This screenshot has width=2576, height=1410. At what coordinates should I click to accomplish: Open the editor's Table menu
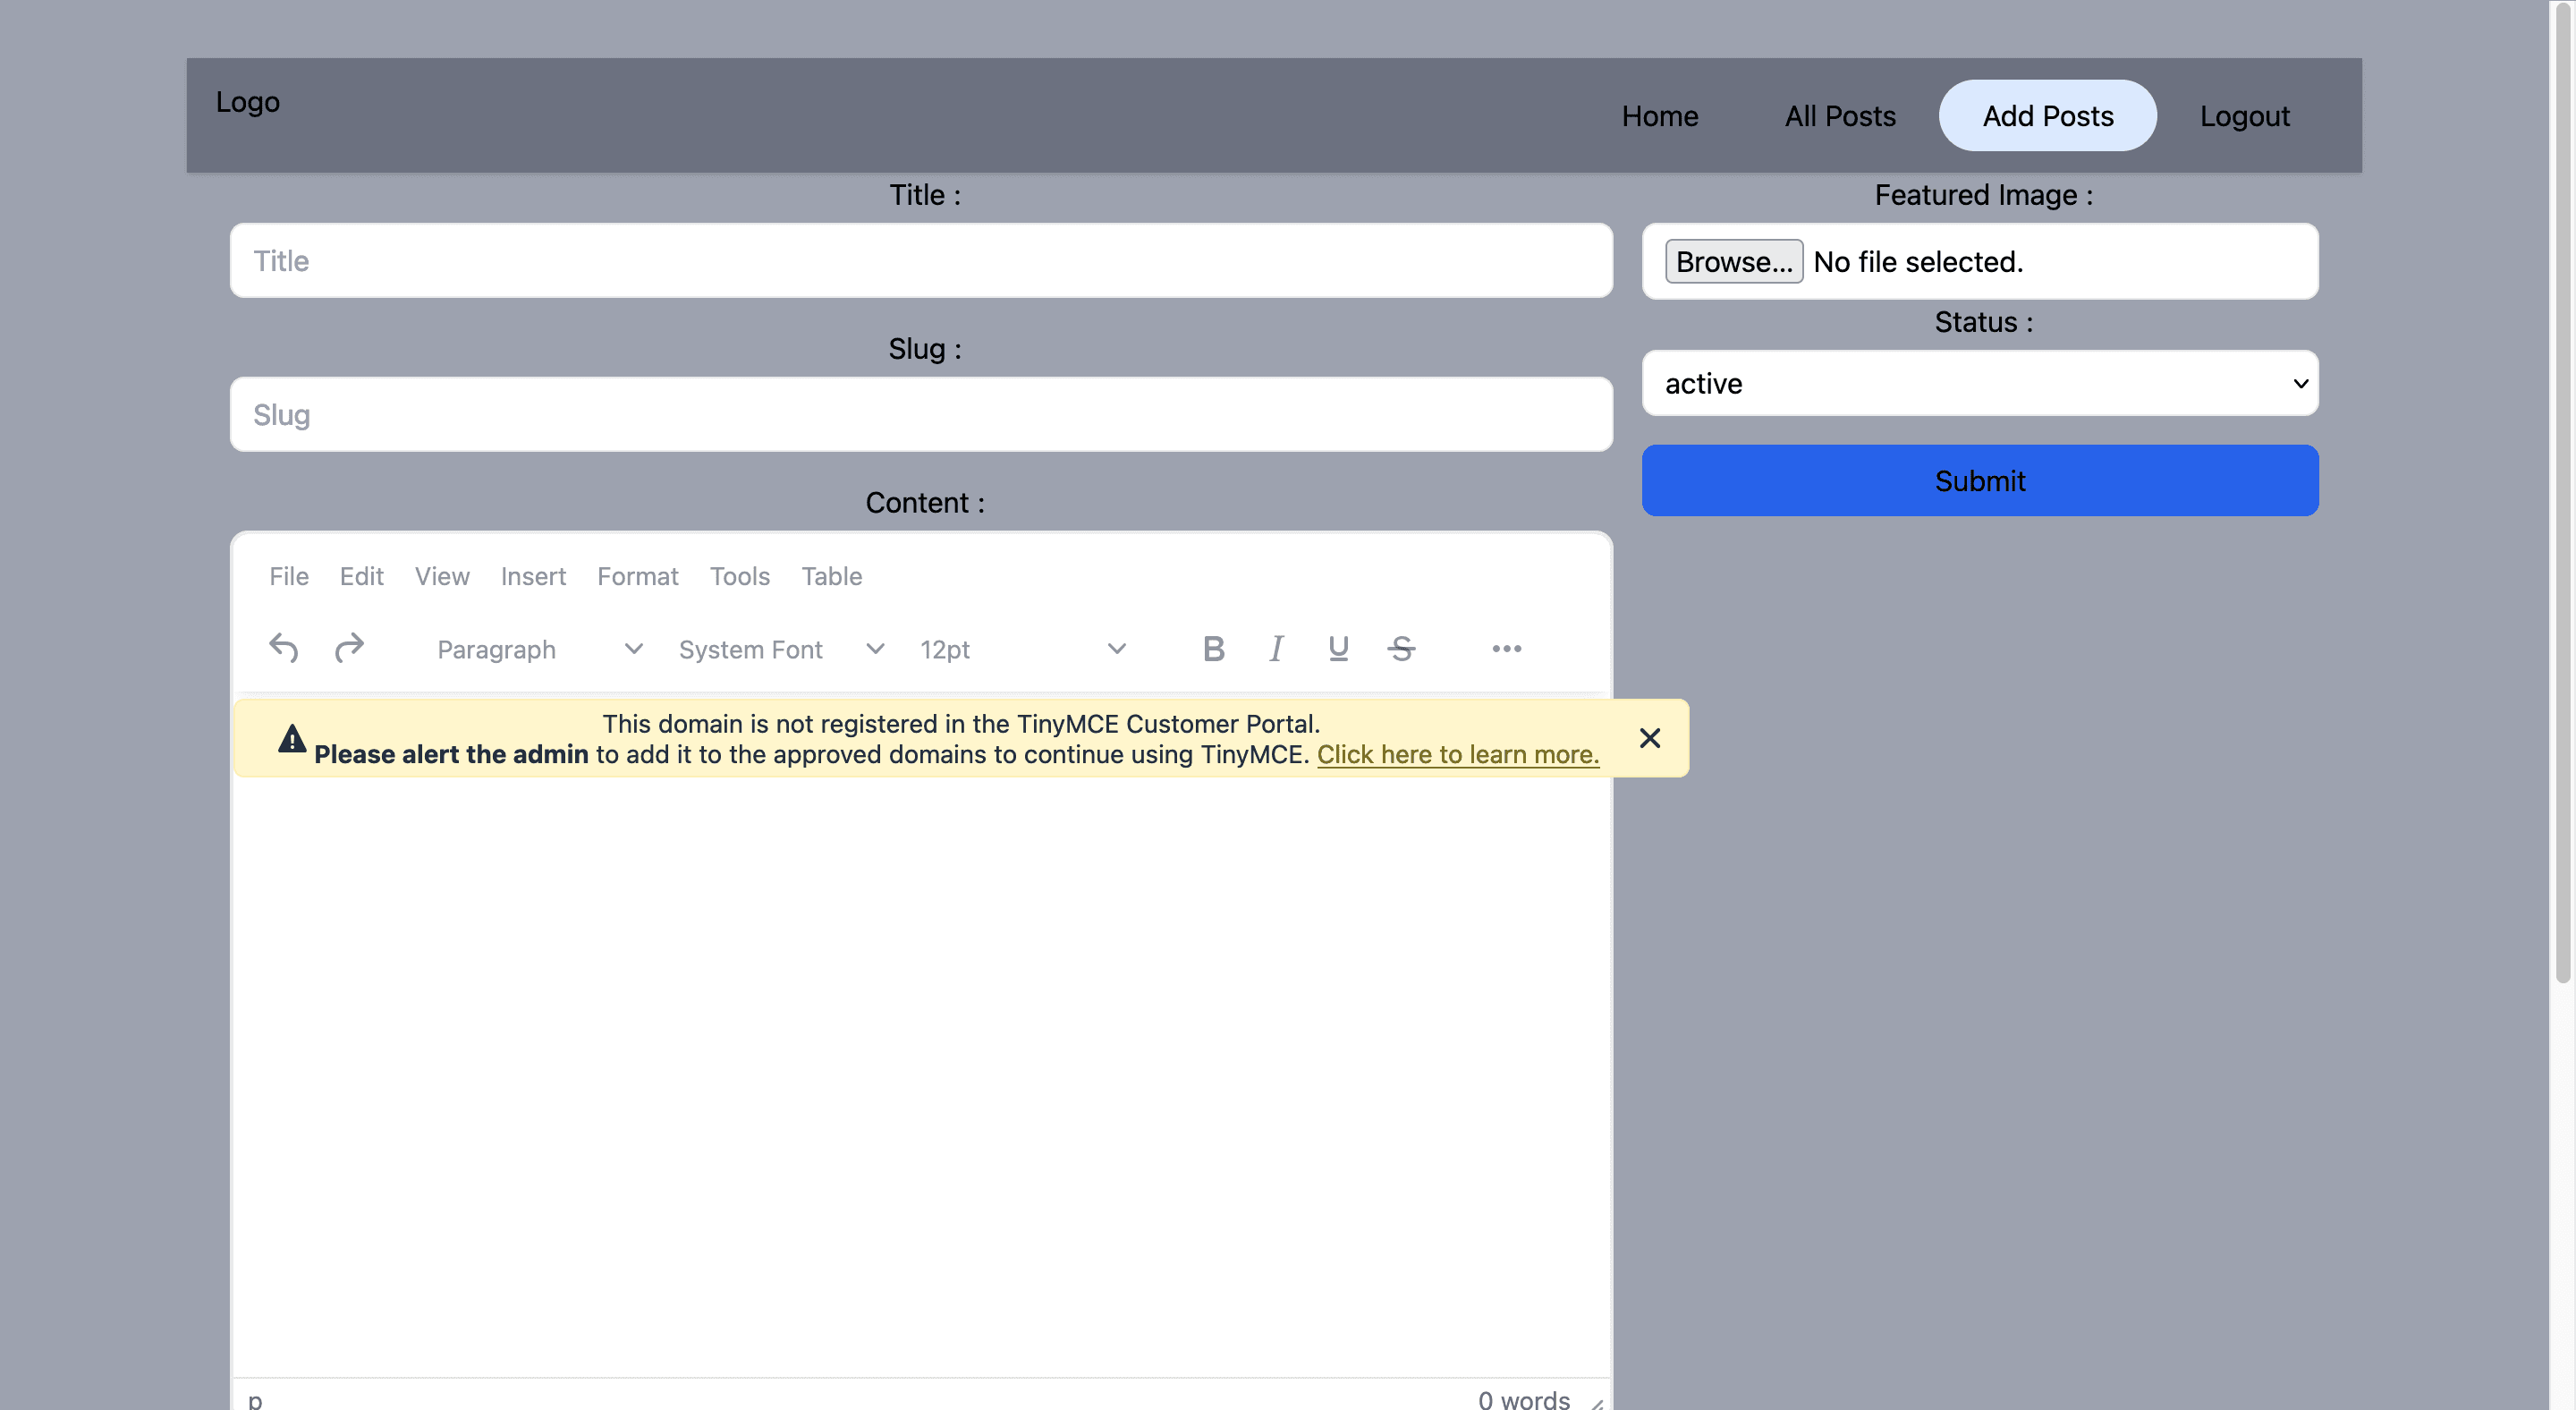tap(831, 576)
